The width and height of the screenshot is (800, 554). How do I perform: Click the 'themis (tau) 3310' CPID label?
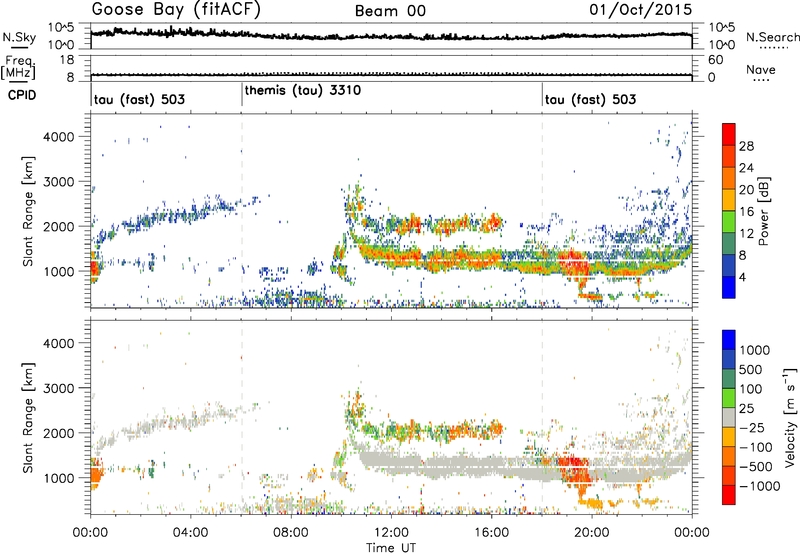[303, 91]
